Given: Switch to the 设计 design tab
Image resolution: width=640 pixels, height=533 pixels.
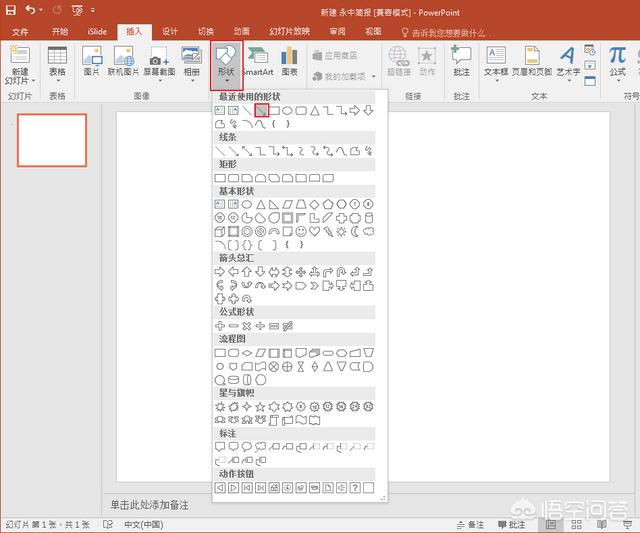Looking at the screenshot, I should tap(170, 31).
